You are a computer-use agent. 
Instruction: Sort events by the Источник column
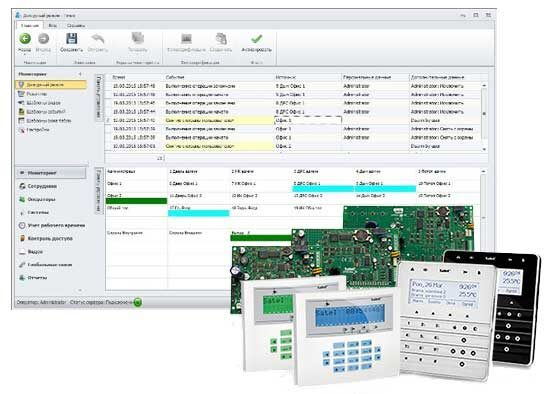pyautogui.click(x=308, y=77)
